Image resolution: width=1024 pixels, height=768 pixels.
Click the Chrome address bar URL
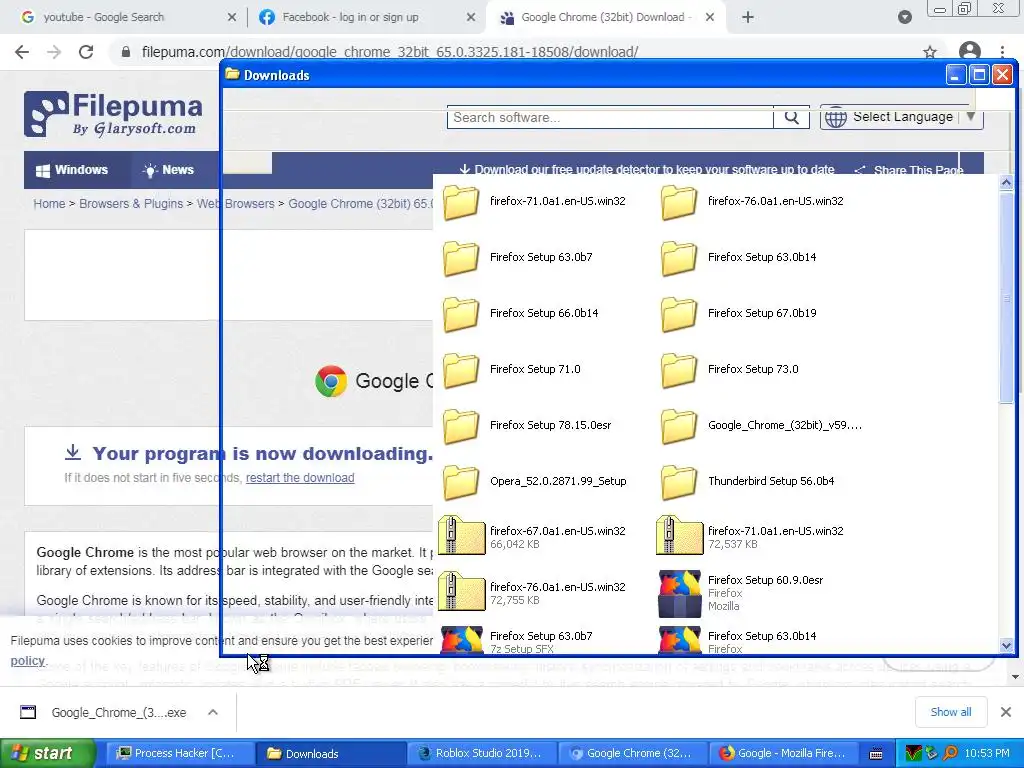point(390,52)
